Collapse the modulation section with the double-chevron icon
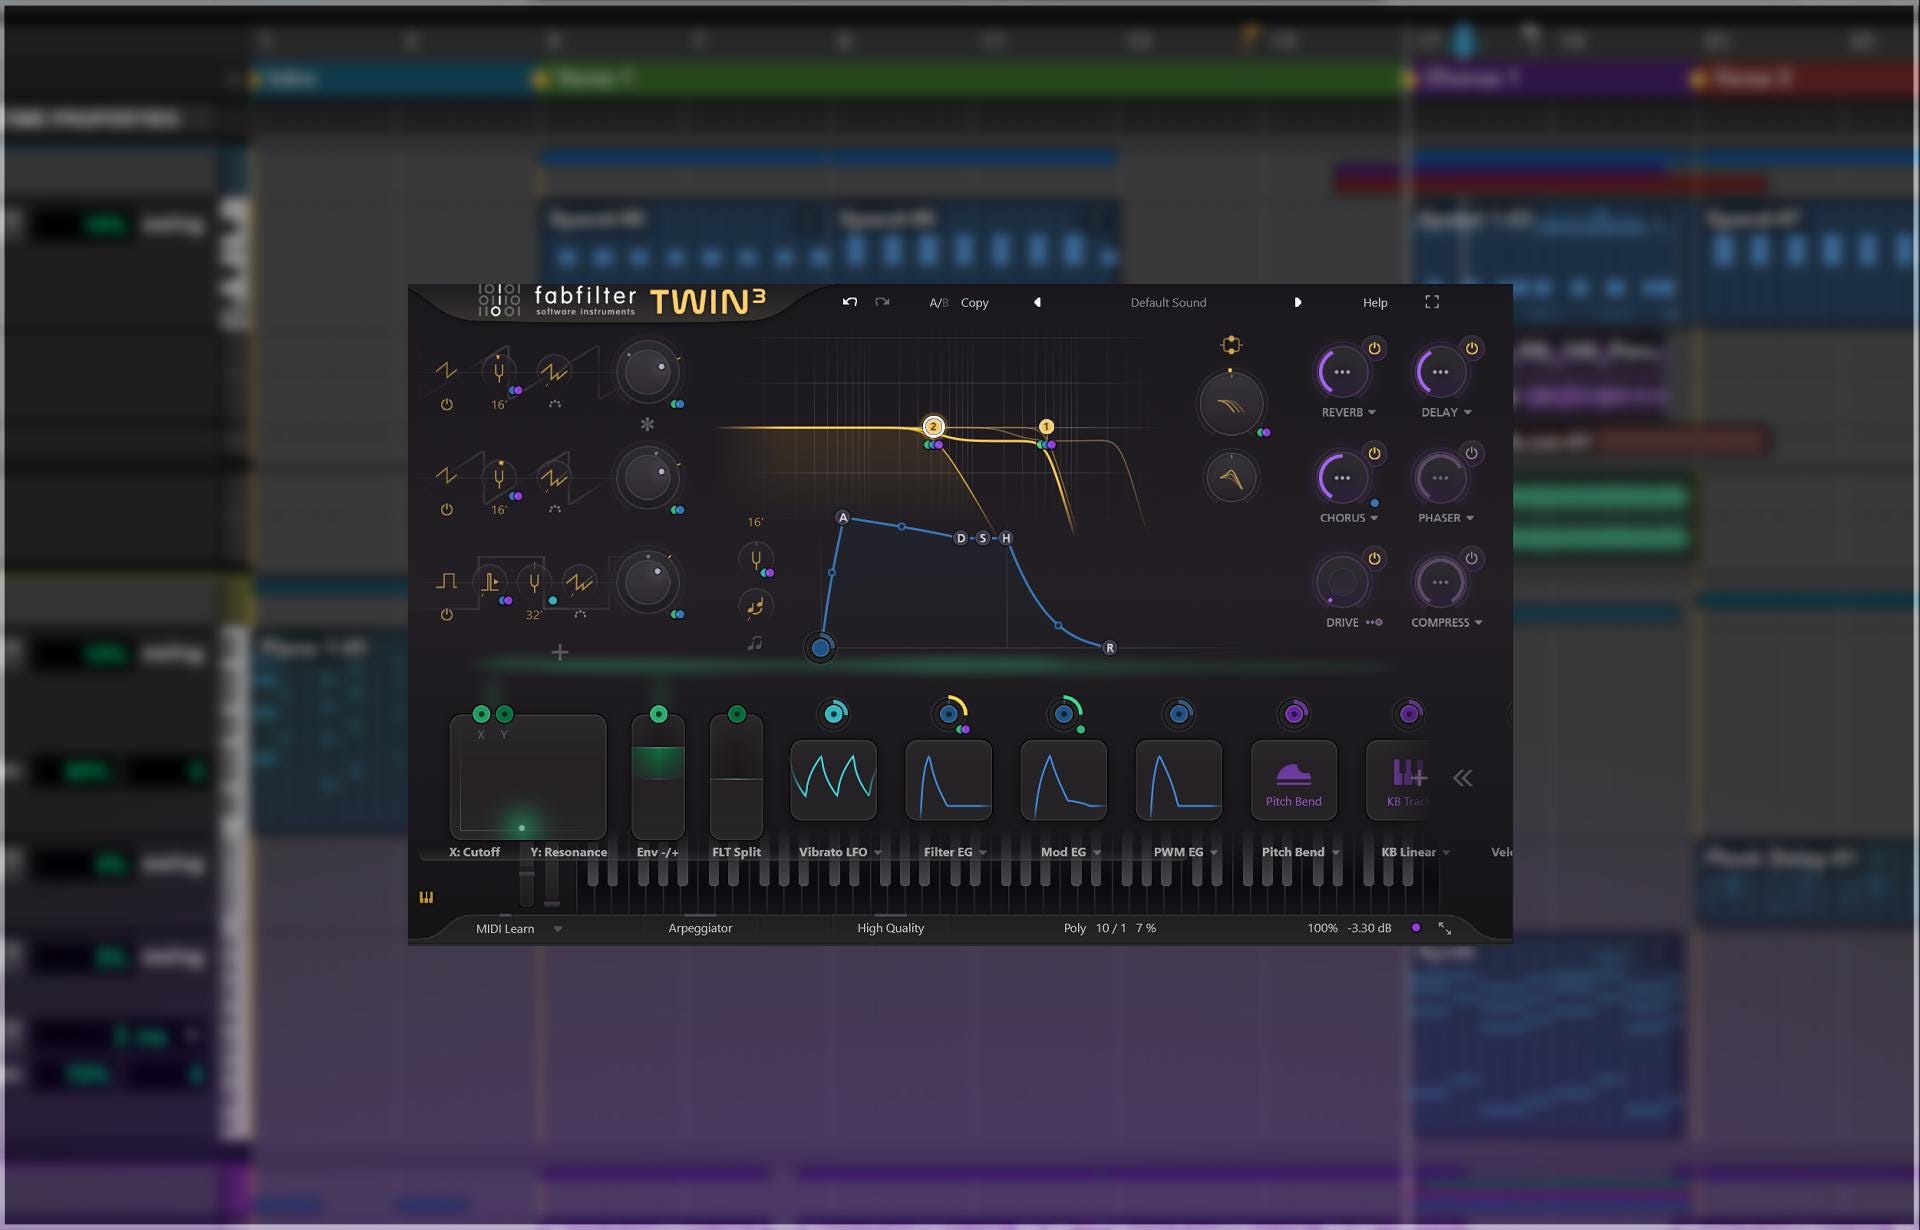Screen dimensions: 1920x1230 [1462, 778]
